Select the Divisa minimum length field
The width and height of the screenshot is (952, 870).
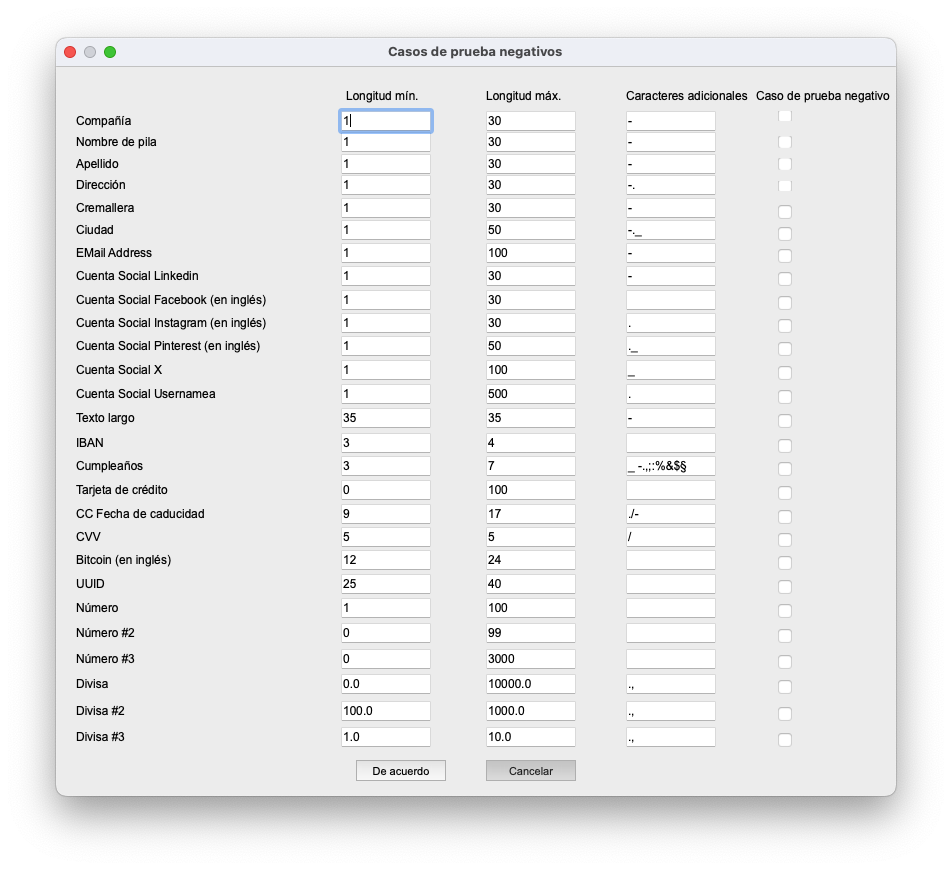coord(385,684)
